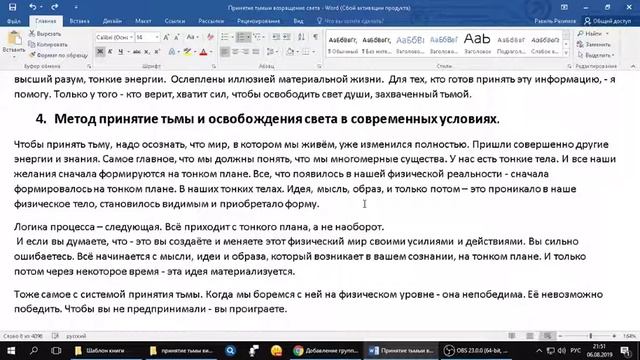Adjust the zoom slider in status bar
Screen dimensions: 640x360
(590, 336)
